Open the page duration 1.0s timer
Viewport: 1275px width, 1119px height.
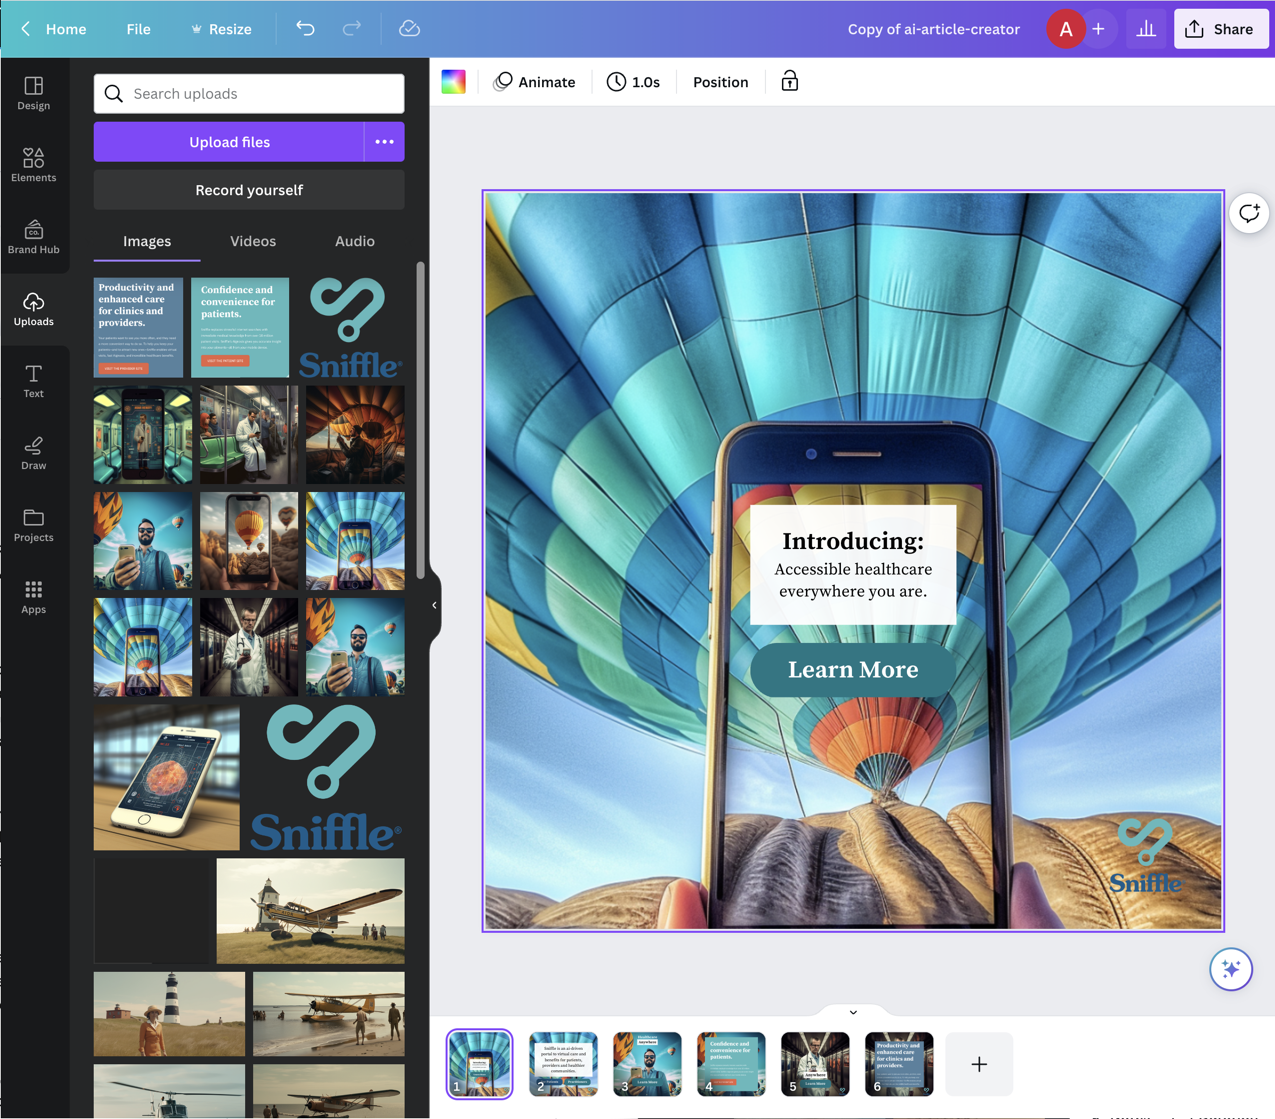pos(634,82)
